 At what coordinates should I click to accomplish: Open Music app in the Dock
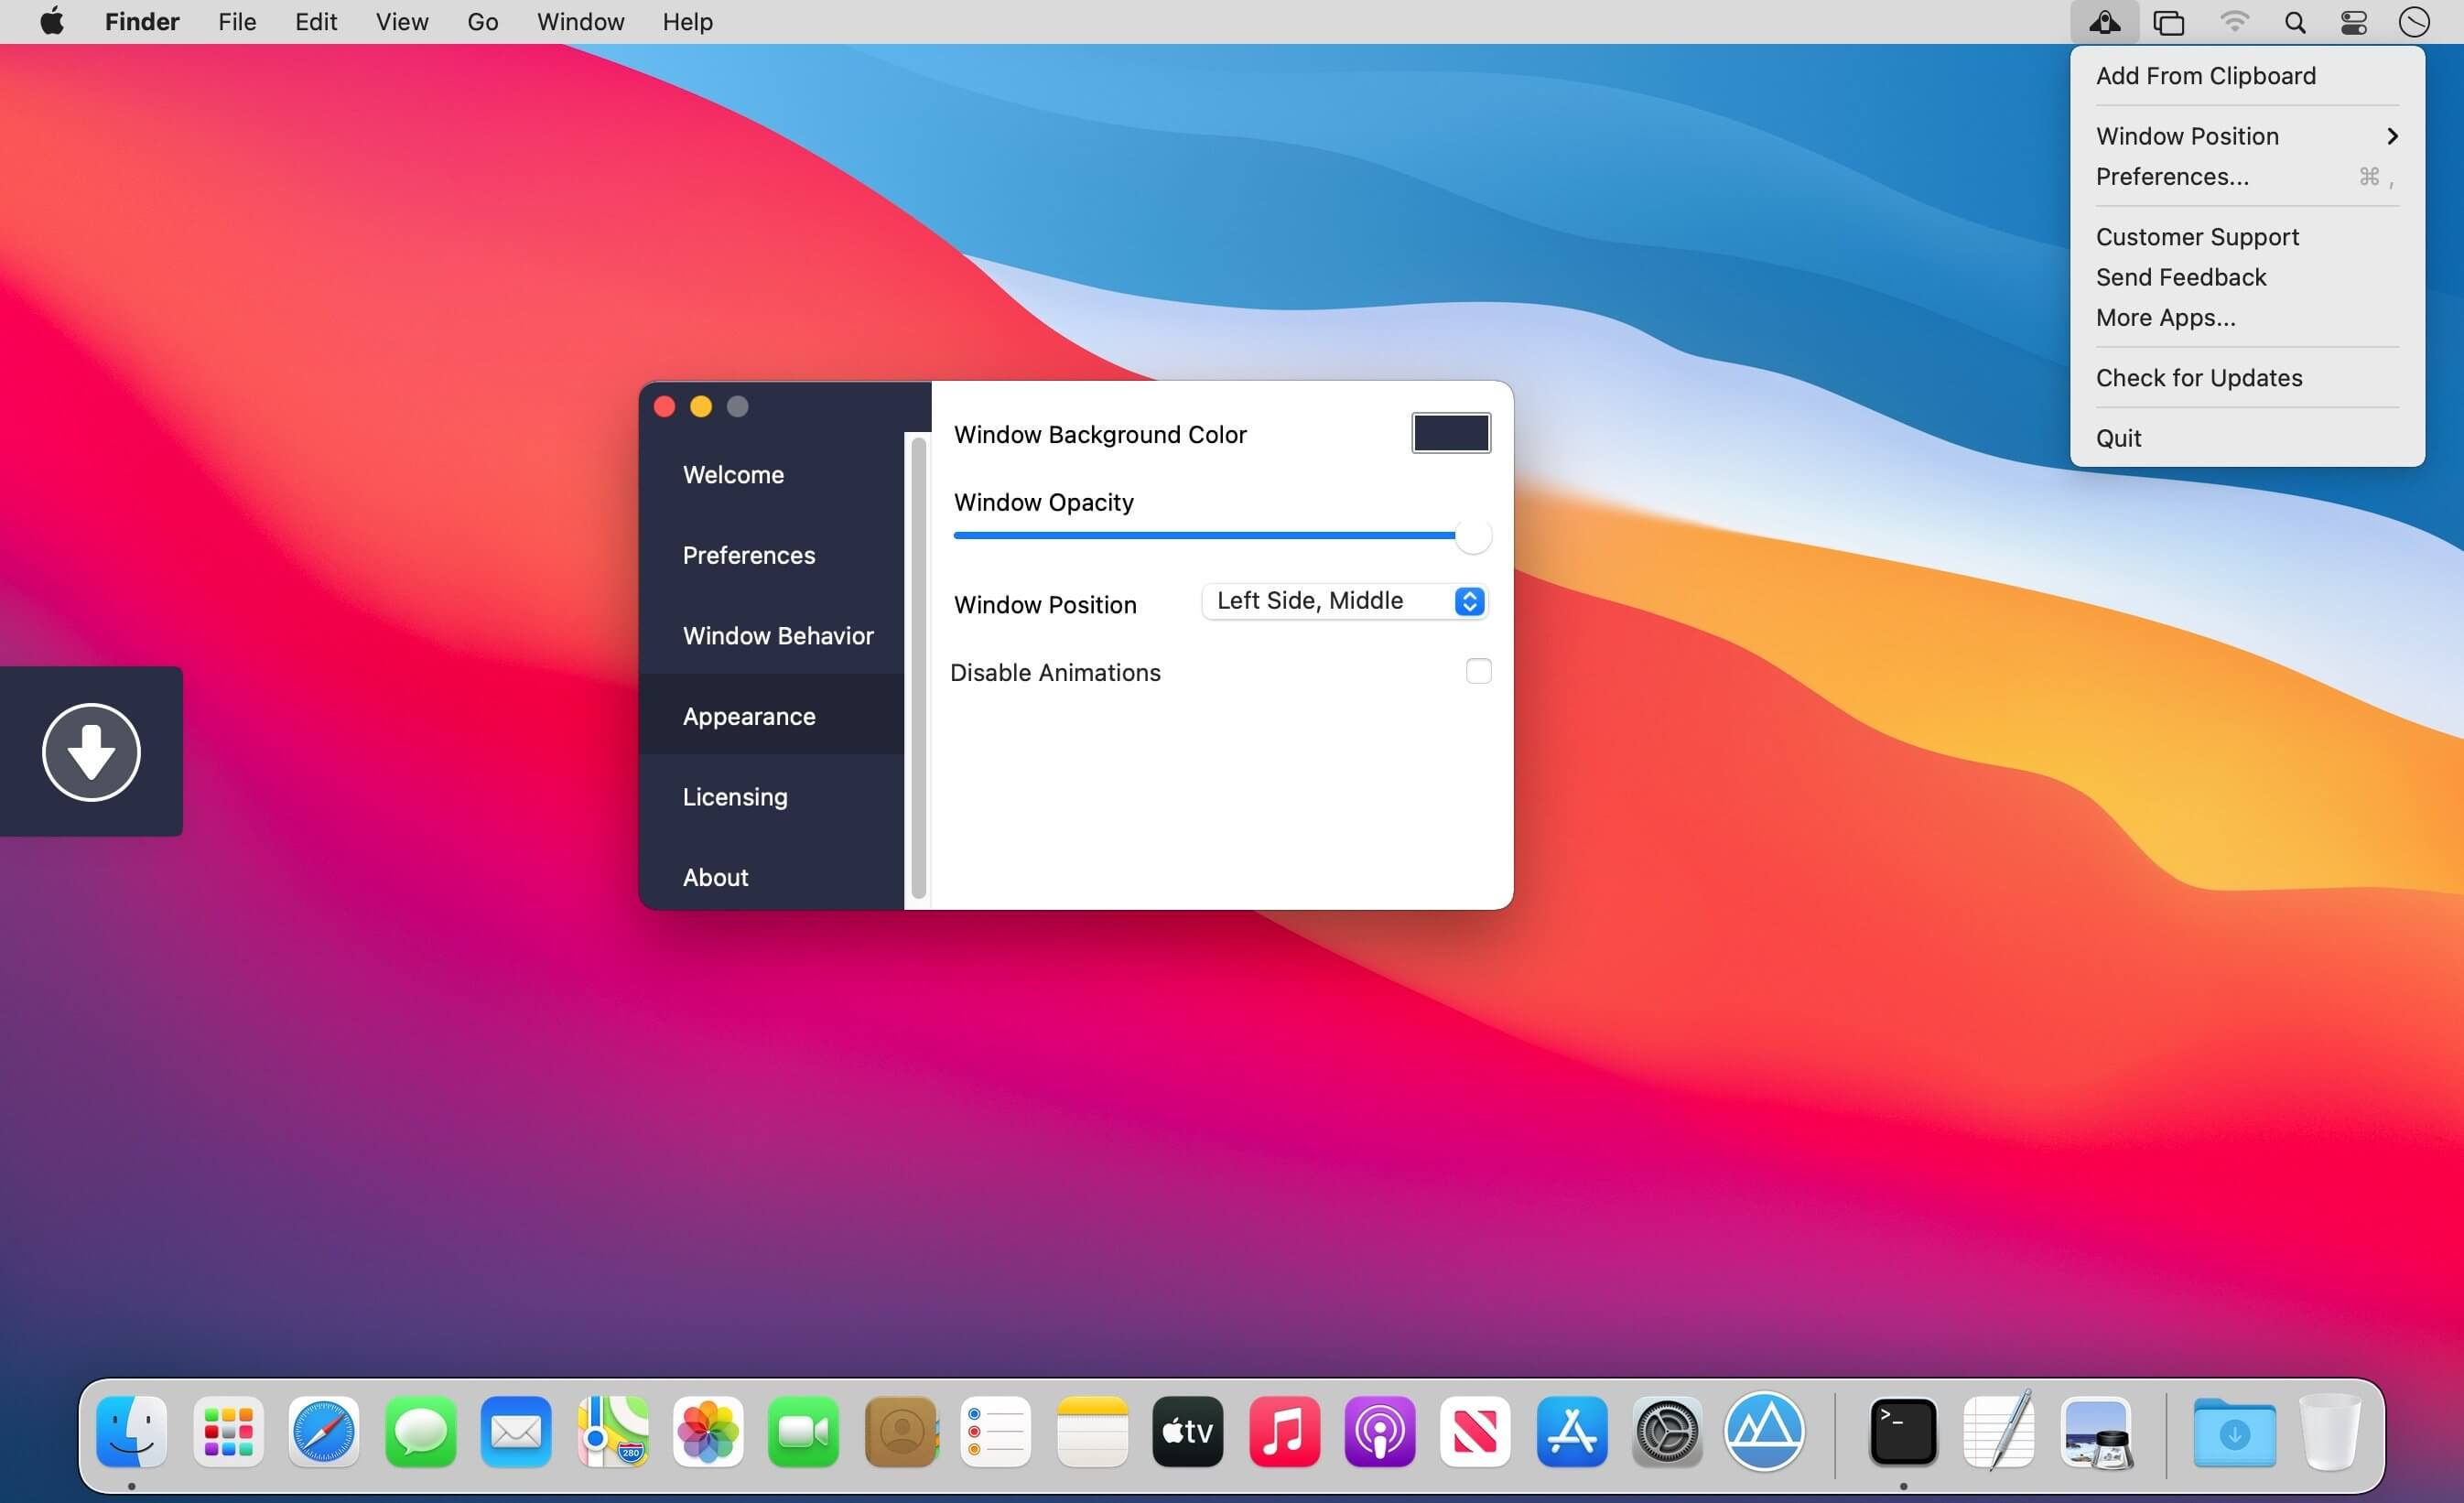point(1284,1432)
